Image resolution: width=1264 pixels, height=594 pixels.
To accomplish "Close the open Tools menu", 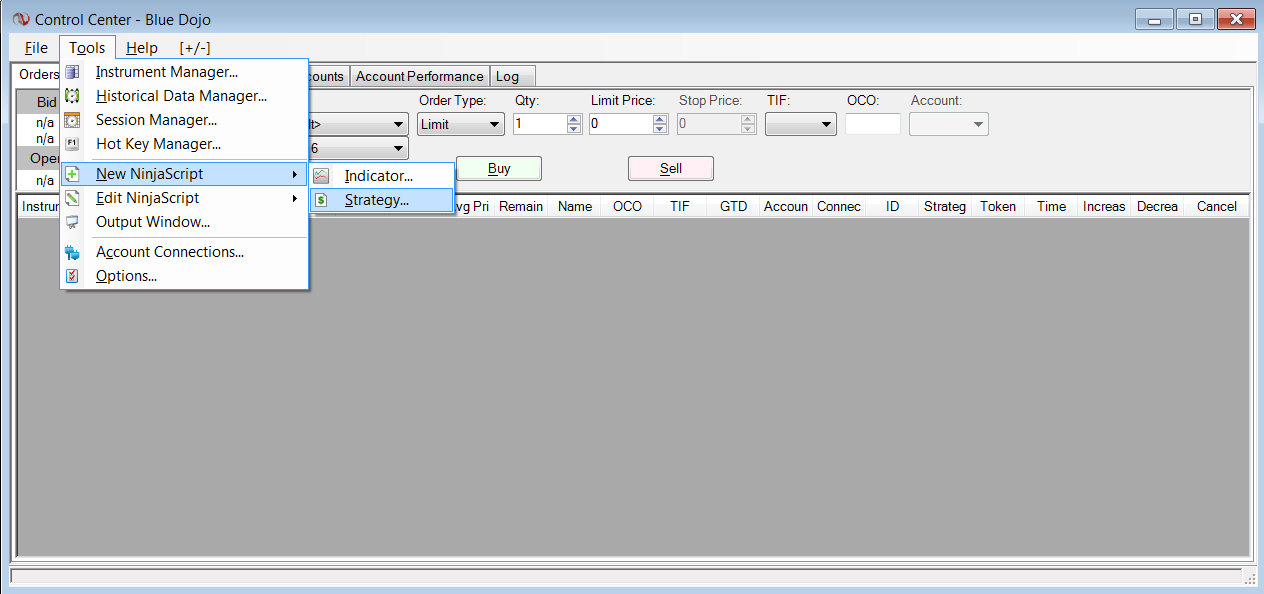I will [87, 48].
